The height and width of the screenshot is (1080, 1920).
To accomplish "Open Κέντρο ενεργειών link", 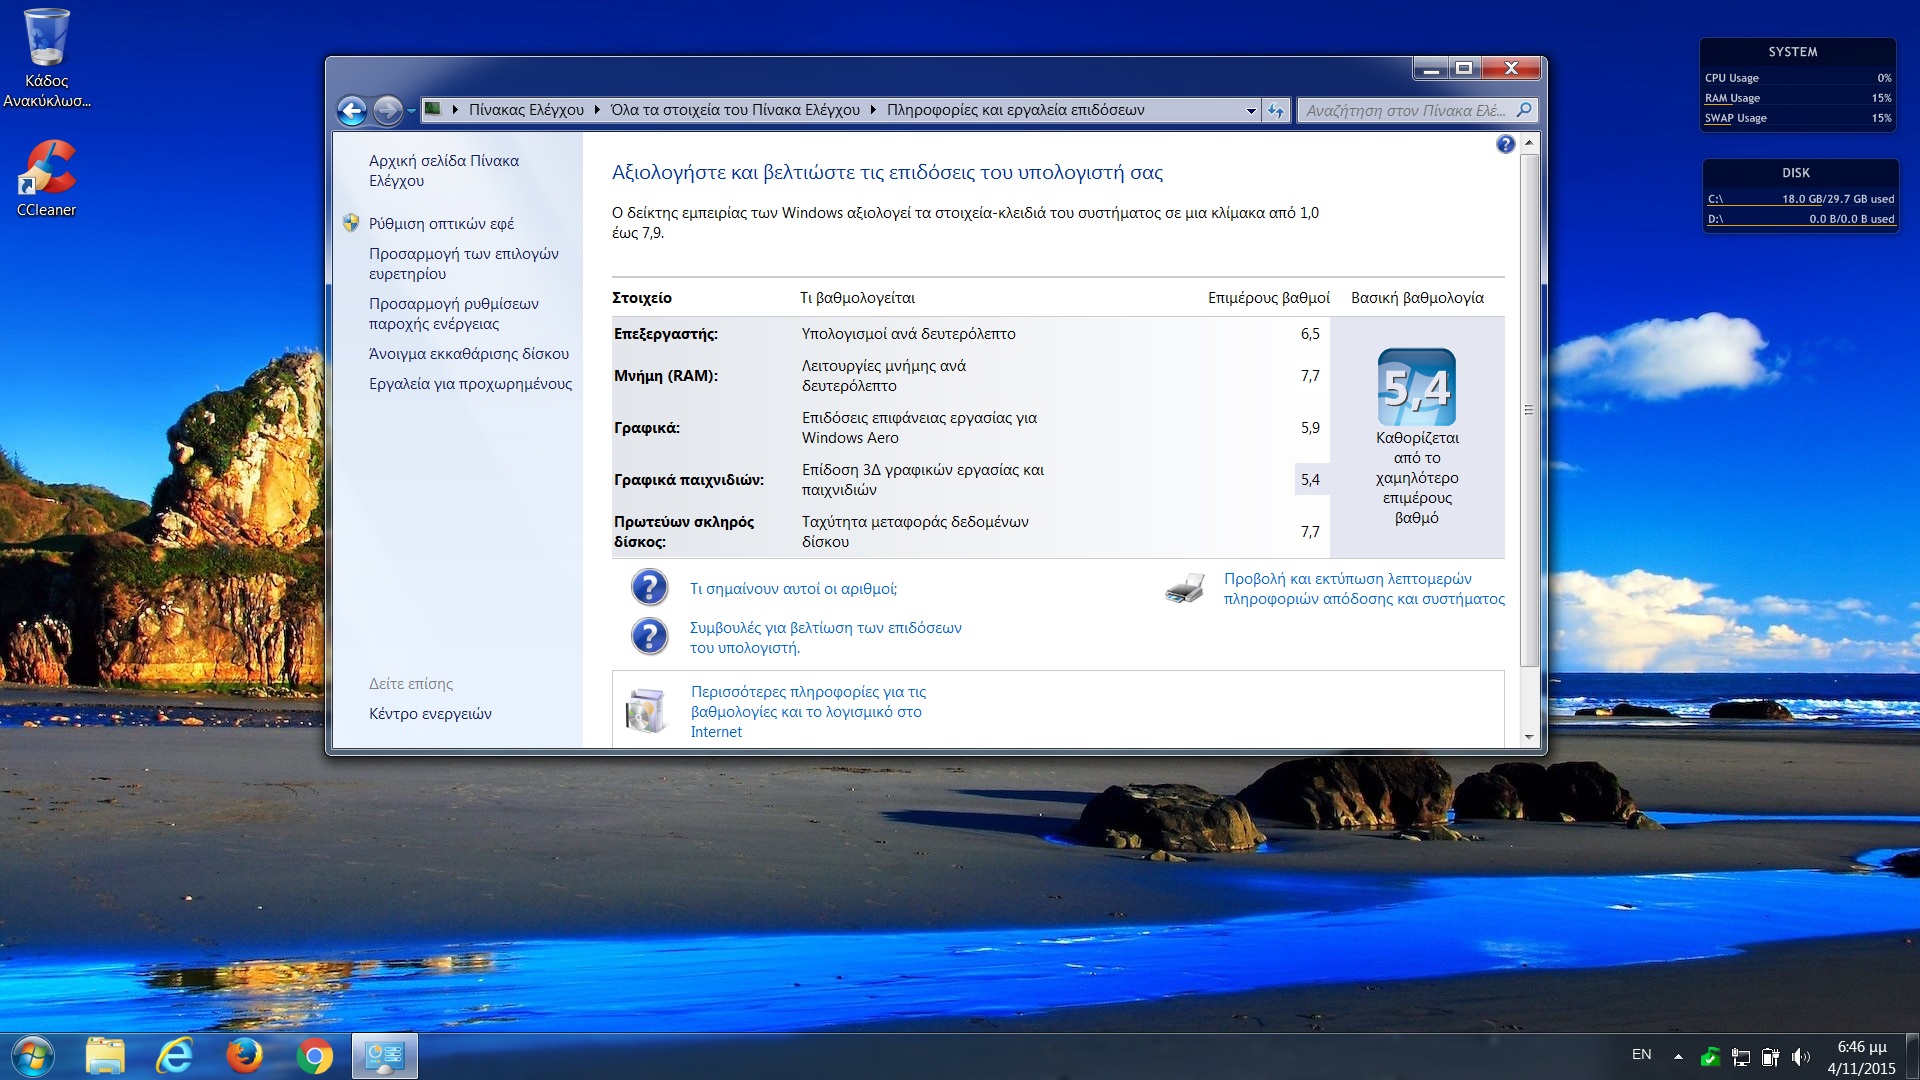I will pyautogui.click(x=430, y=714).
